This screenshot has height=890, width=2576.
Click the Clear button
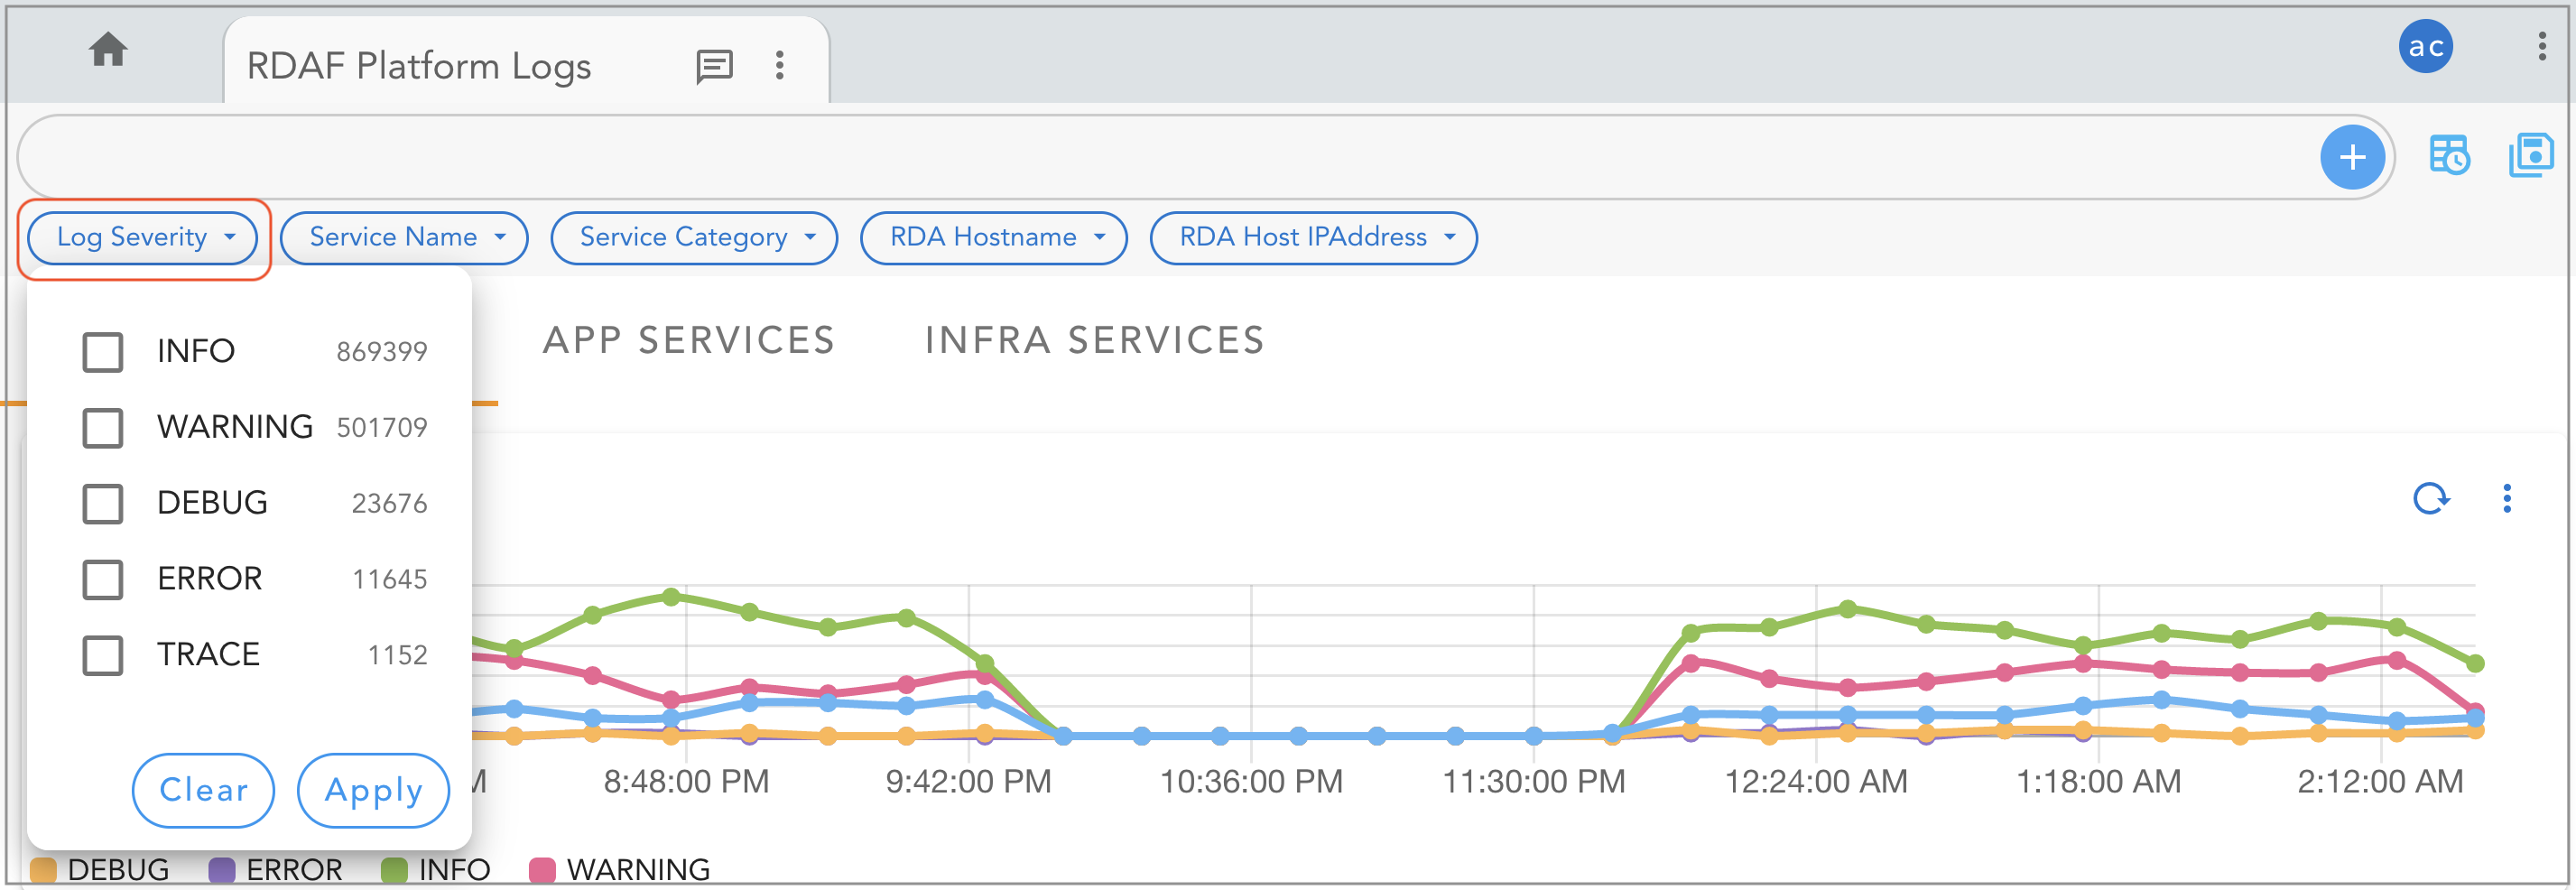203,790
